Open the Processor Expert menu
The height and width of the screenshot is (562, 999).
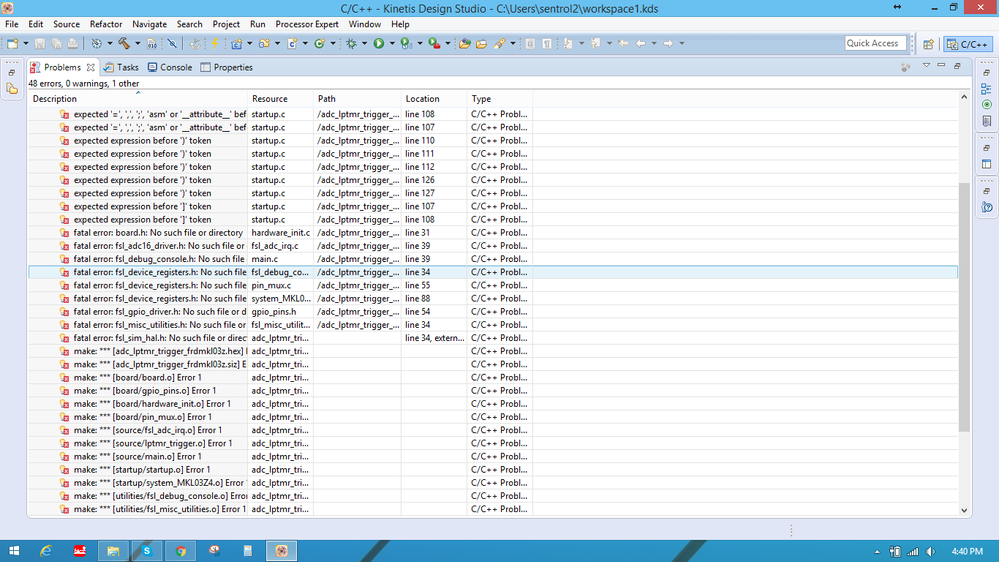(307, 24)
